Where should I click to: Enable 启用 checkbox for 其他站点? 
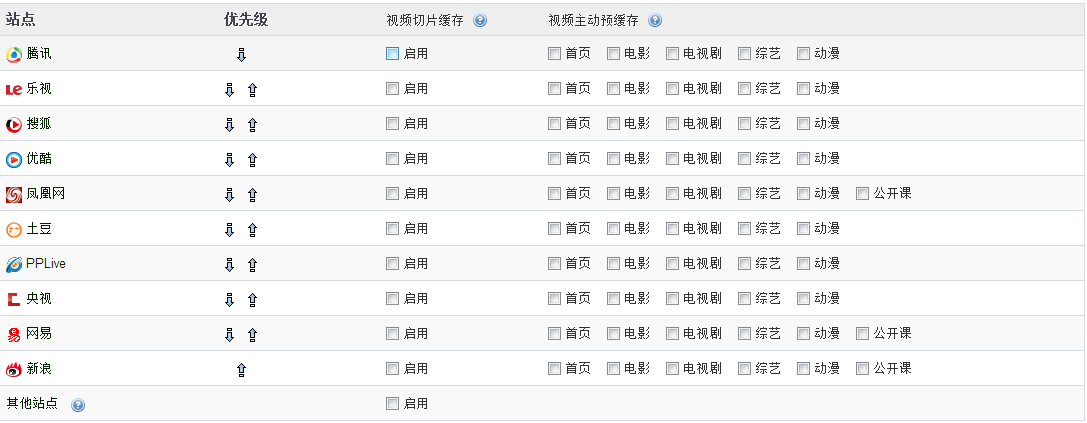(x=392, y=404)
